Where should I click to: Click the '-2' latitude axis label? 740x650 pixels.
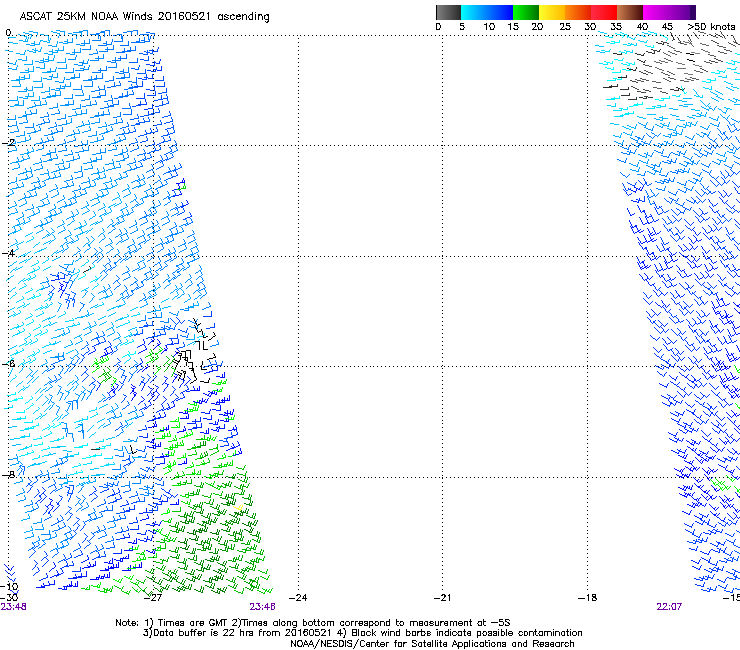[8, 143]
